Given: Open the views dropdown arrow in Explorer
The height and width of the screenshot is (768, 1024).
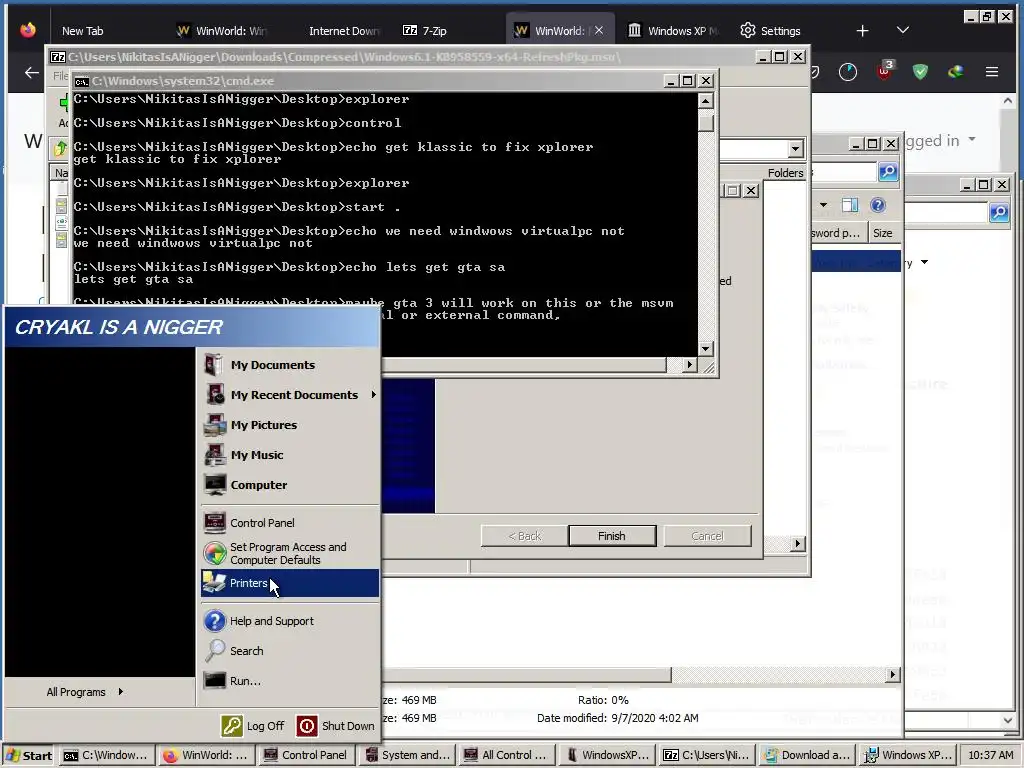Looking at the screenshot, I should tap(823, 205).
